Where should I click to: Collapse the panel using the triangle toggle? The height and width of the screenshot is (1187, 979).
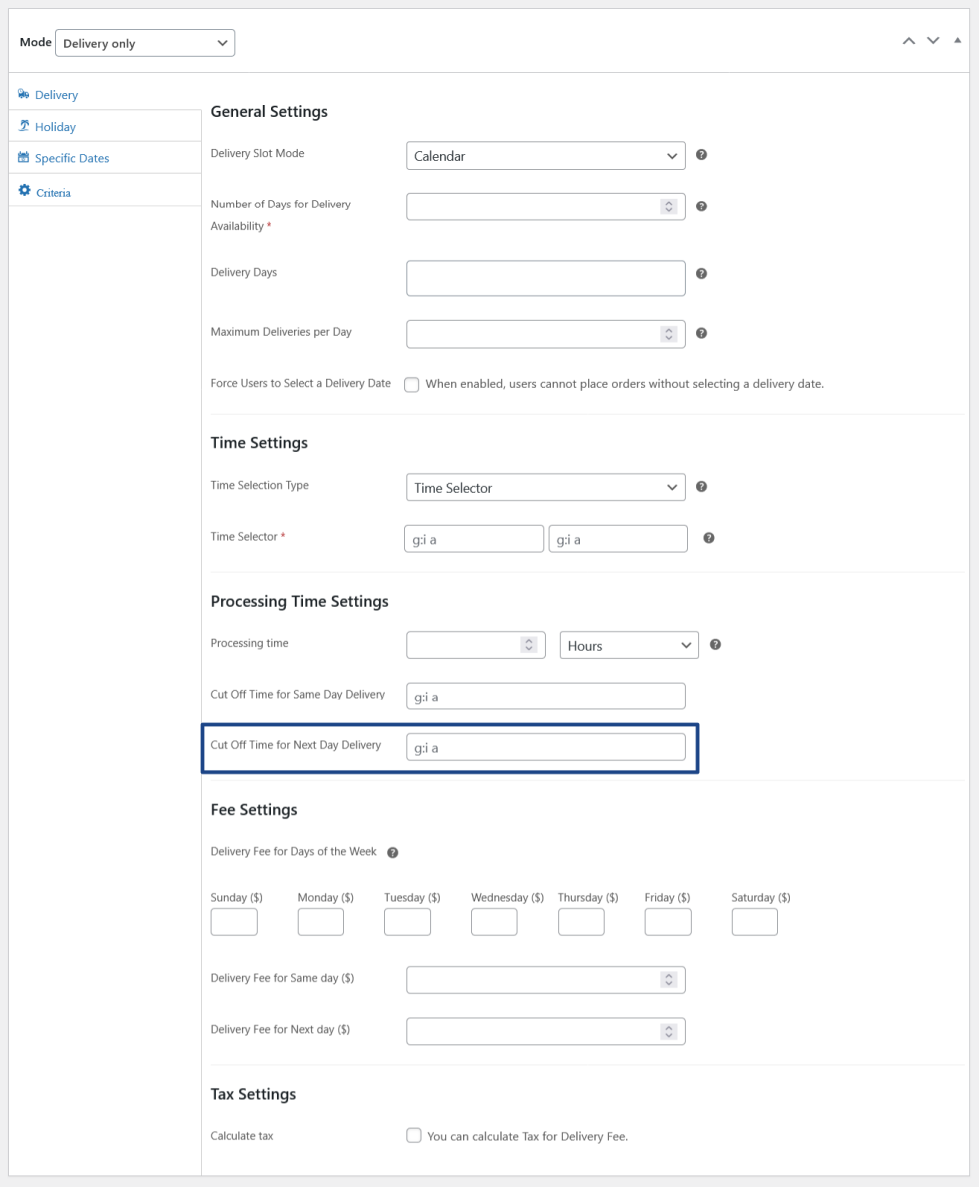point(957,41)
